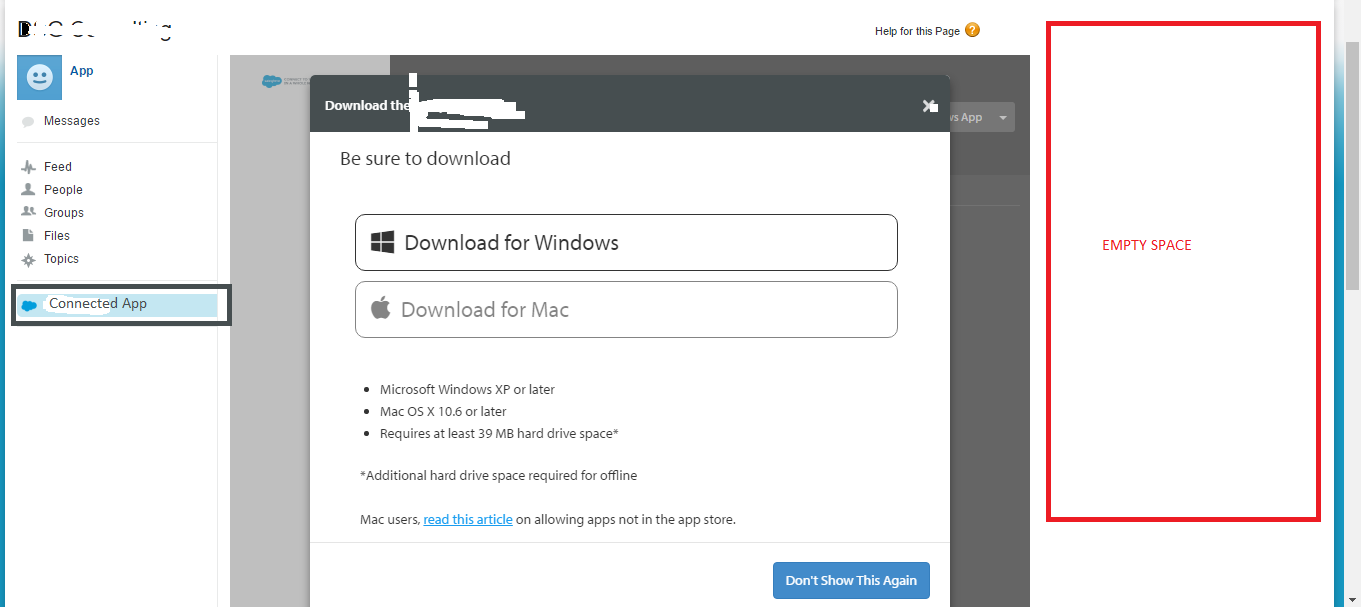
Task: Open the Groups sidebar item
Action: [x=64, y=213]
